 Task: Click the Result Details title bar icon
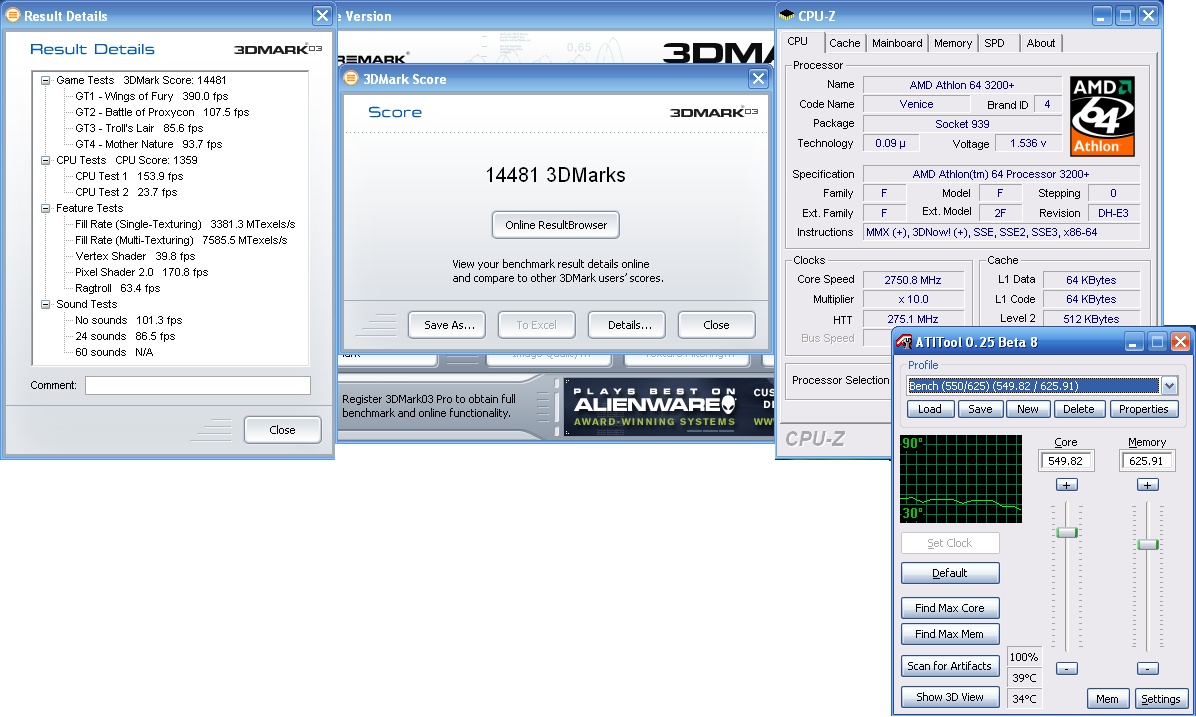[13, 15]
